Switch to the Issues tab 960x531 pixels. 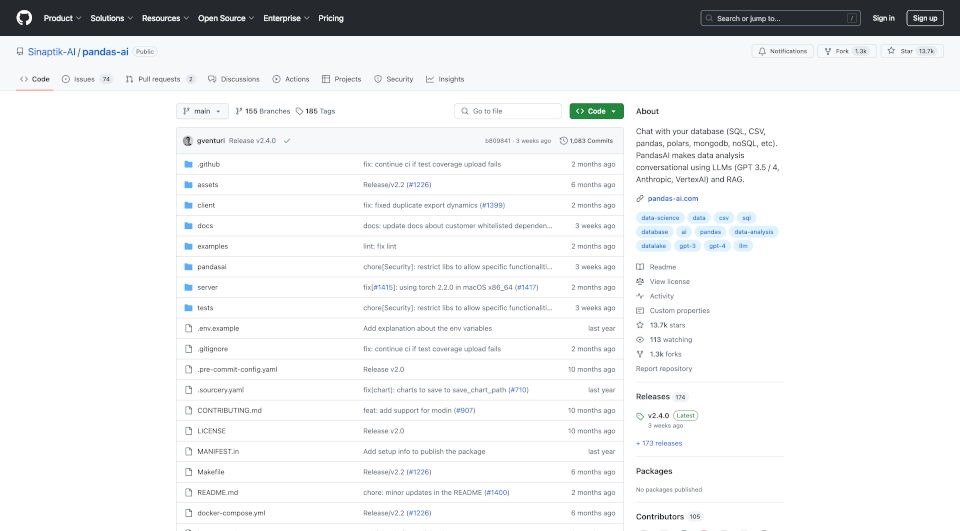click(x=87, y=79)
